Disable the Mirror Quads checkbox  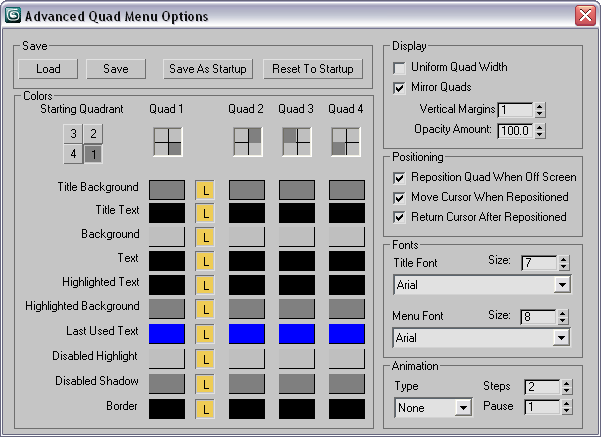[x=399, y=88]
